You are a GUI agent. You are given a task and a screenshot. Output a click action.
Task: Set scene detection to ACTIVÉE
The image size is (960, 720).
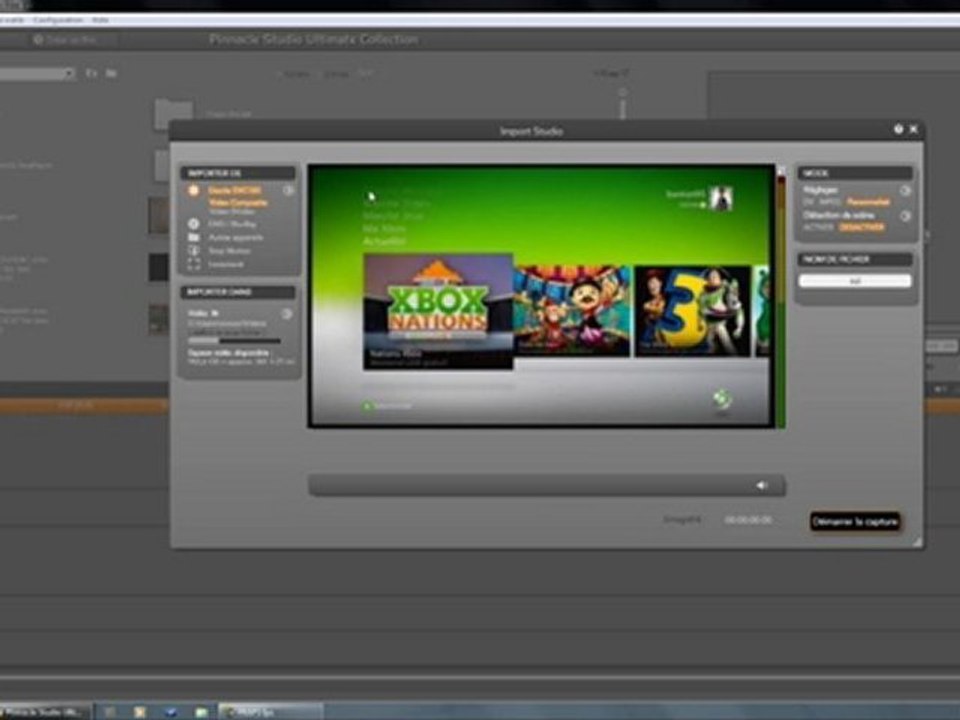click(819, 227)
